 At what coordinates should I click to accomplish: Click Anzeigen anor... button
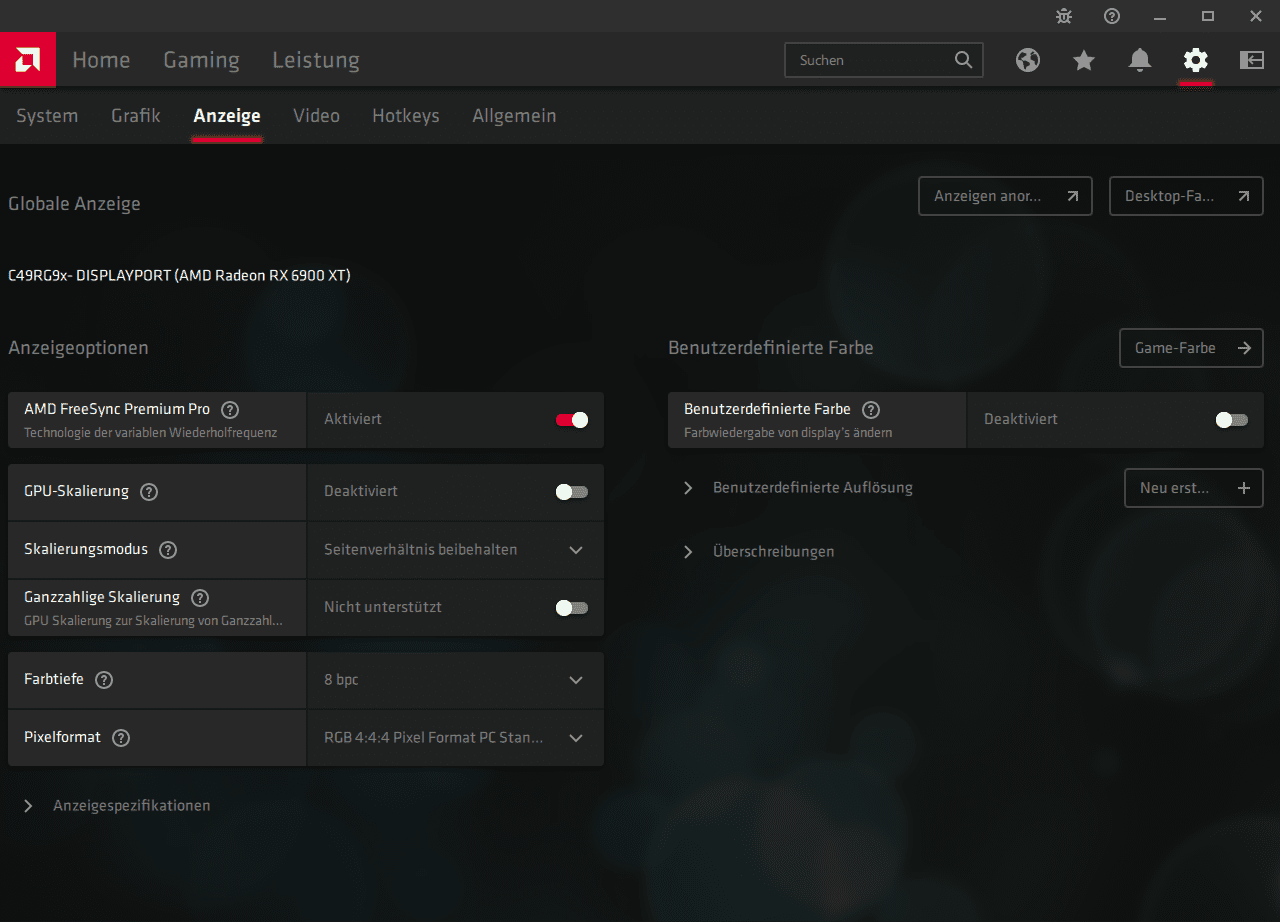pyautogui.click(x=1005, y=196)
